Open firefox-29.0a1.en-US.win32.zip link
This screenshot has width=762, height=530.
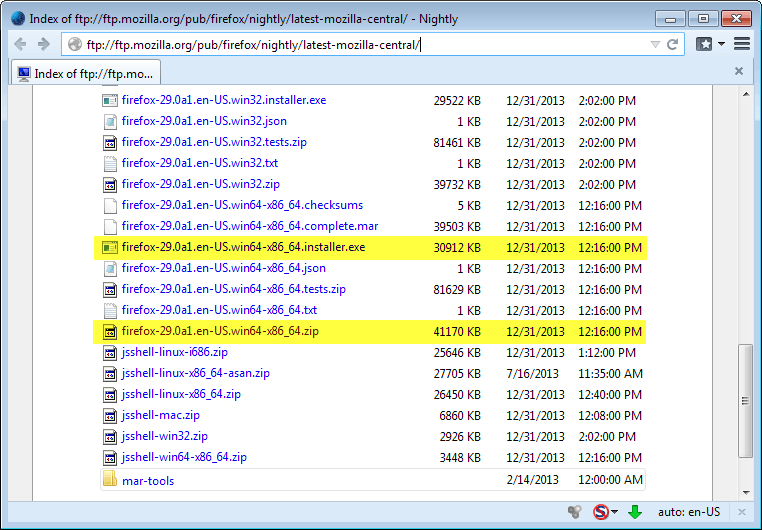coord(200,184)
